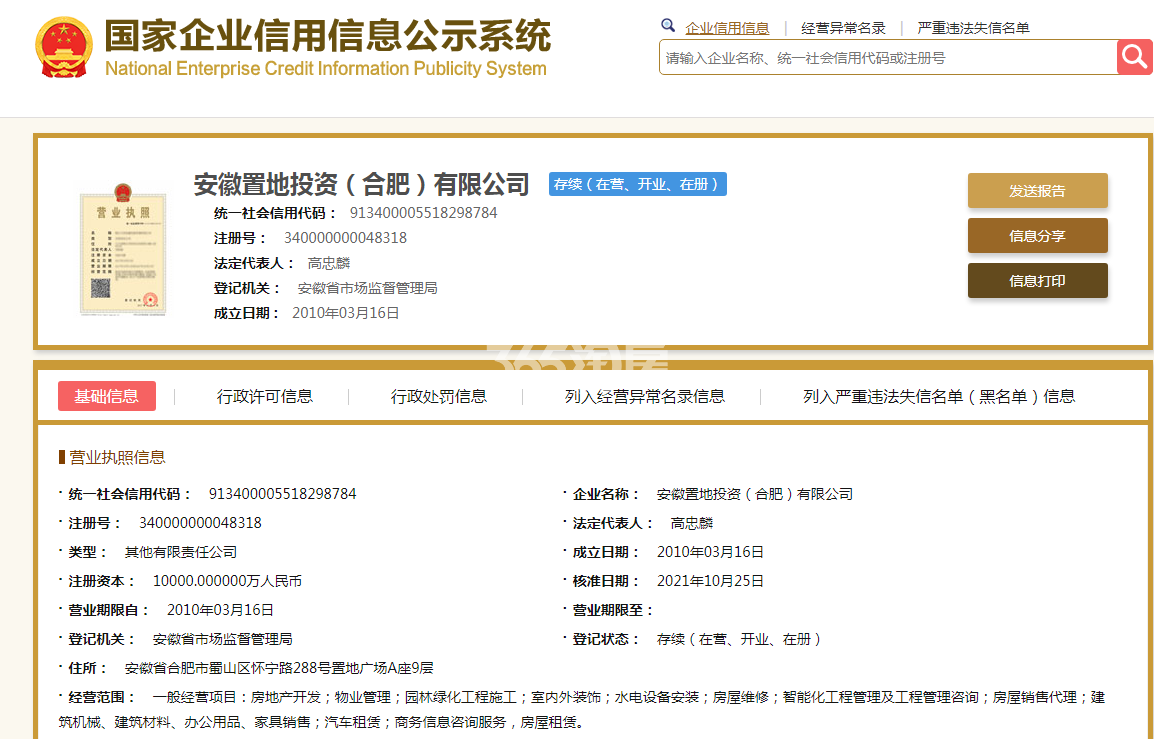Screen dimensions: 1154x739
Task: Click the 信息分享 button
Action: (1037, 236)
